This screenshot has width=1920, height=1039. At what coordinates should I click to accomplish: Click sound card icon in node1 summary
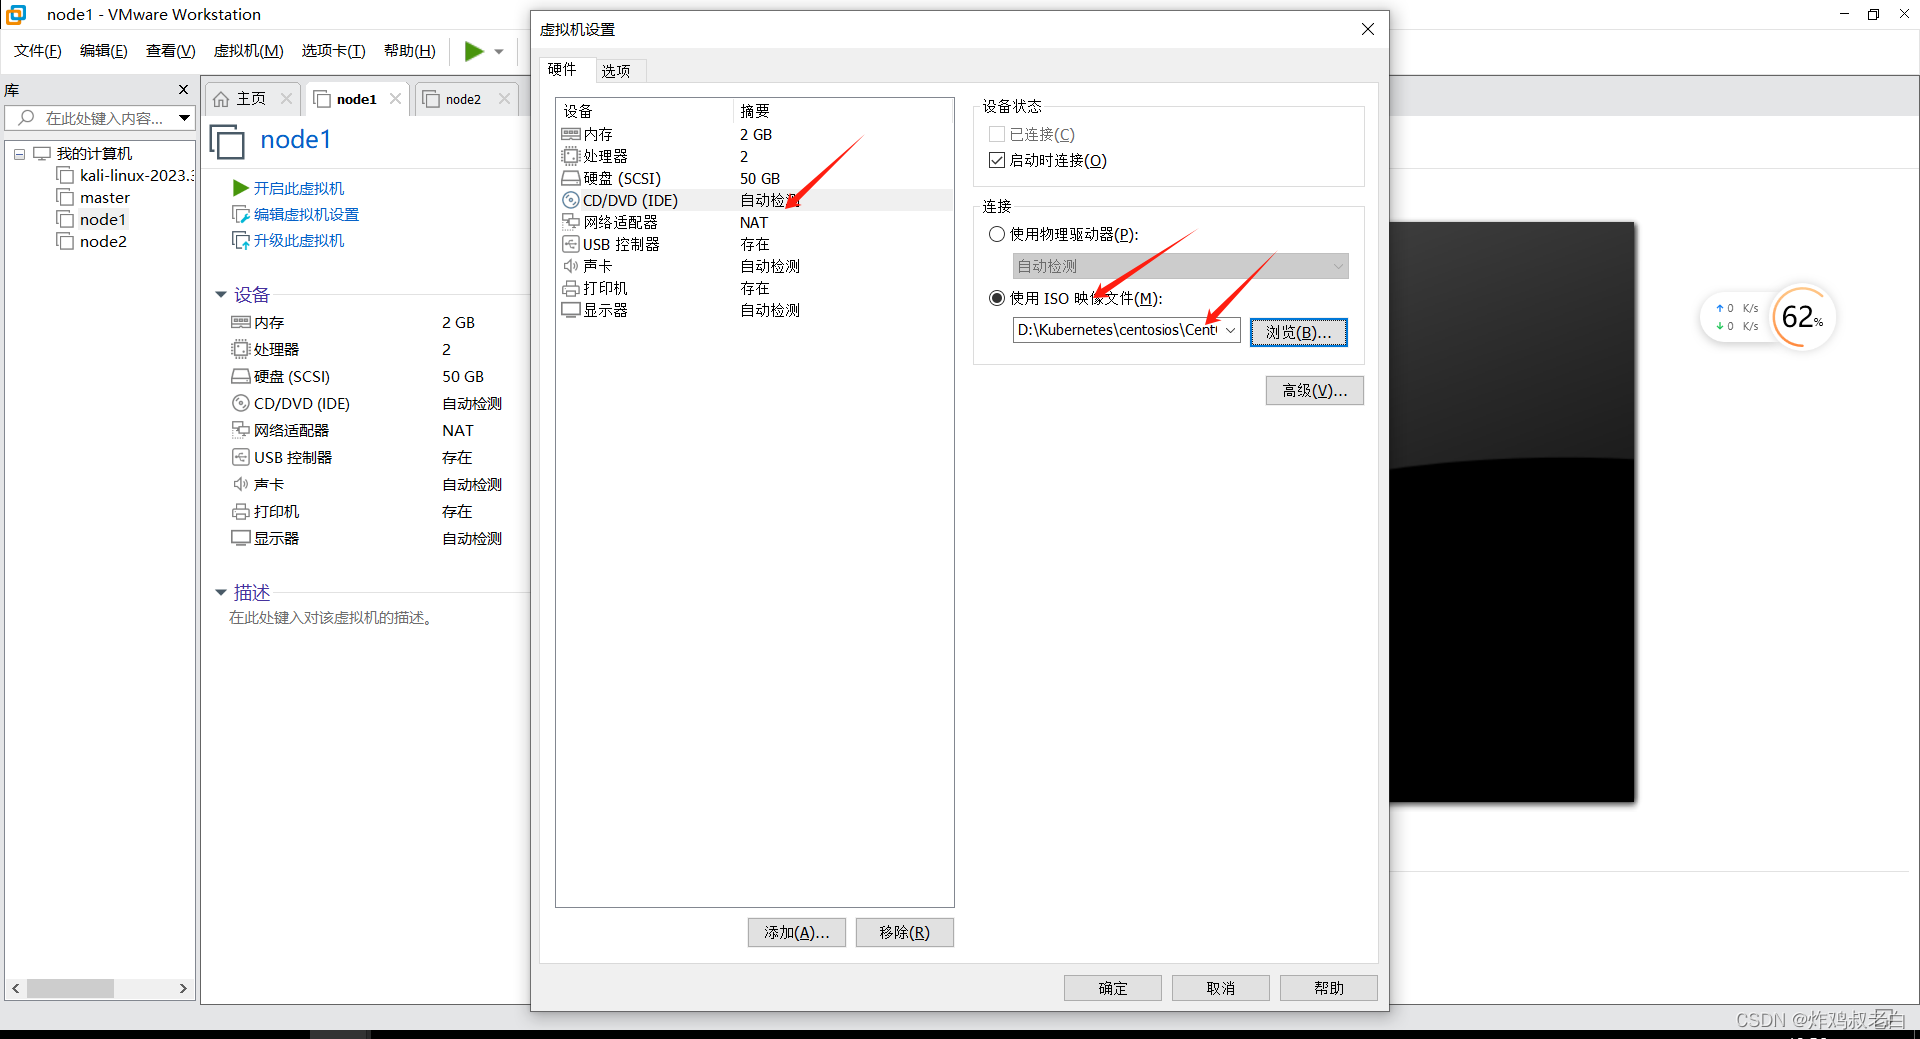click(x=241, y=484)
